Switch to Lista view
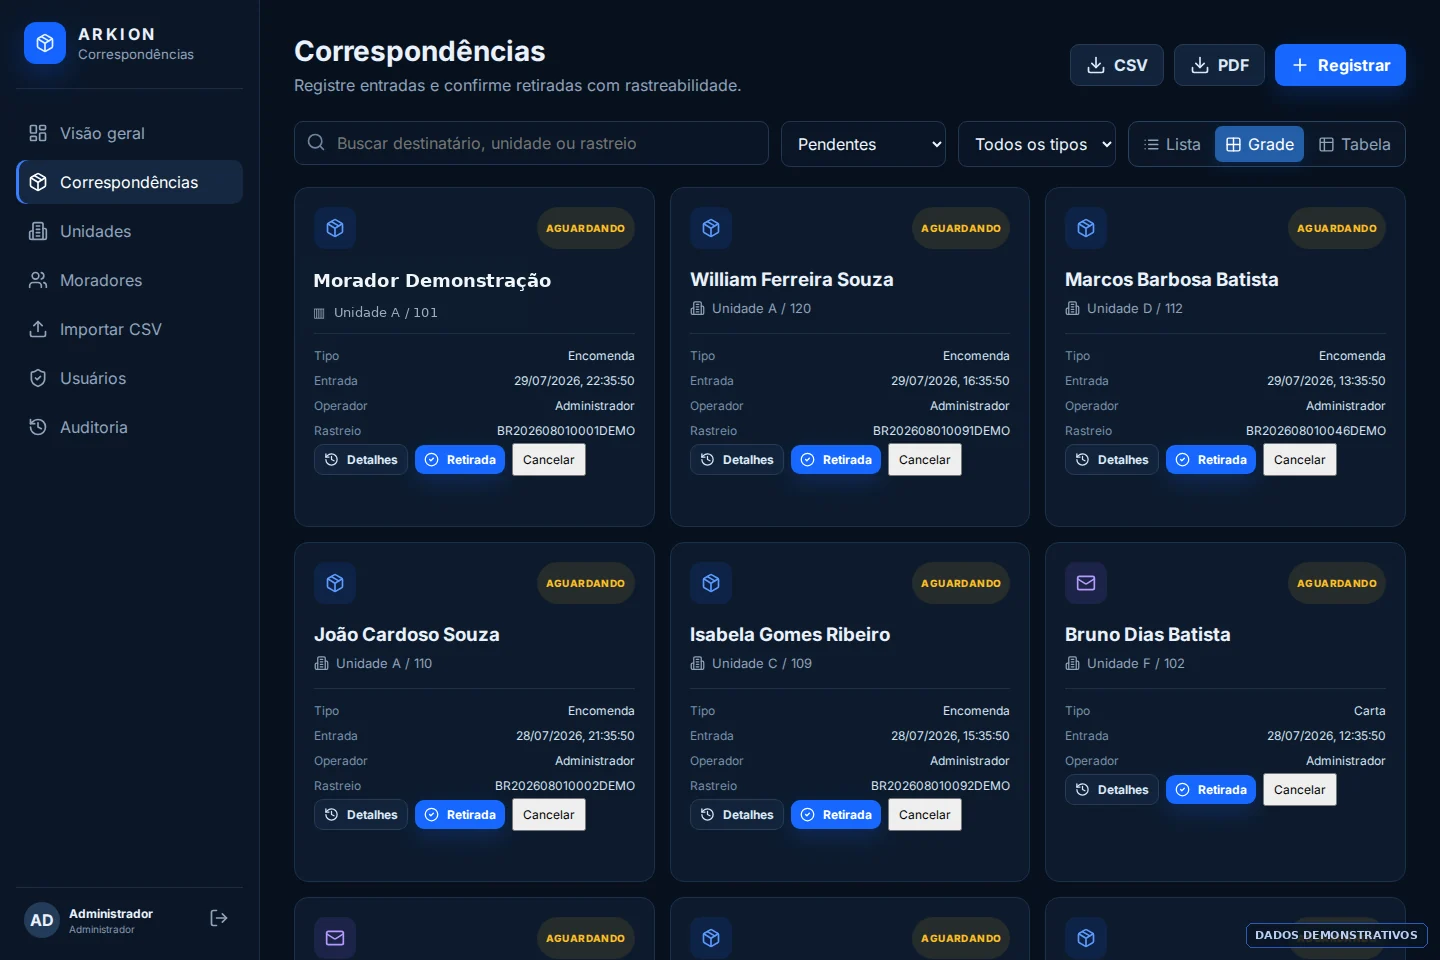The height and width of the screenshot is (960, 1440). (1172, 144)
